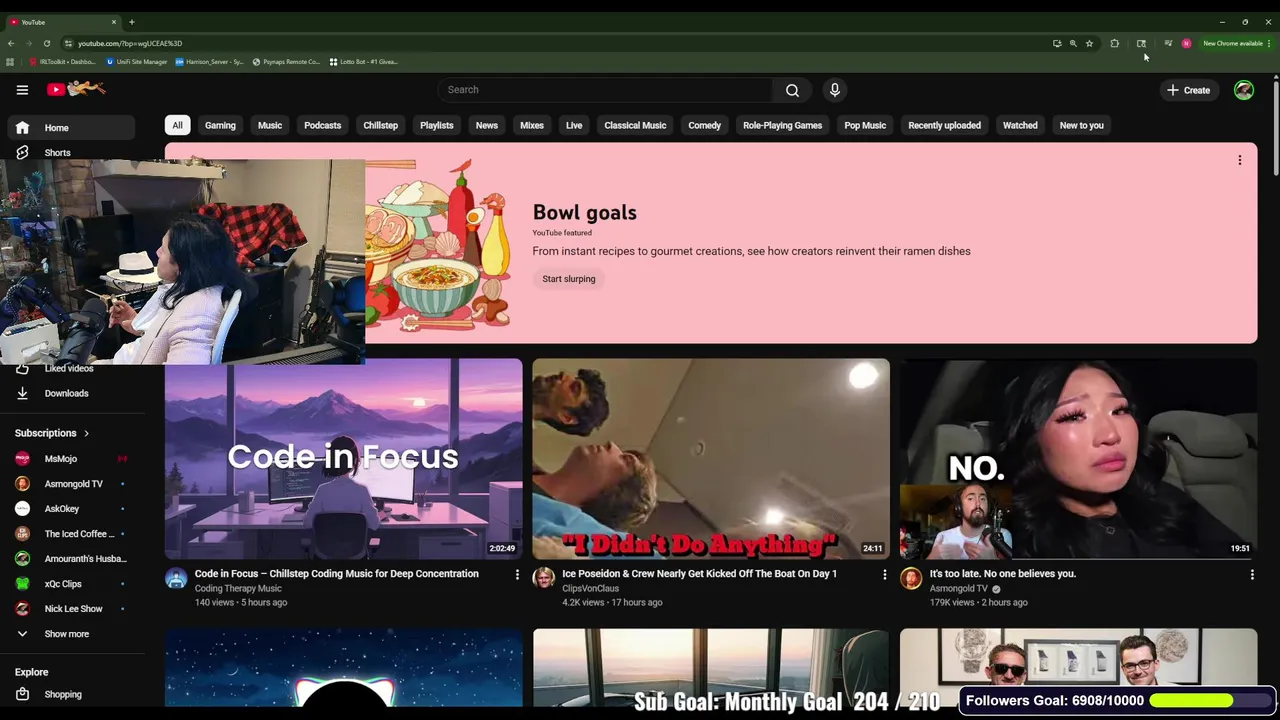Select the Classical Music chip
1280x720 pixels.
(x=635, y=126)
